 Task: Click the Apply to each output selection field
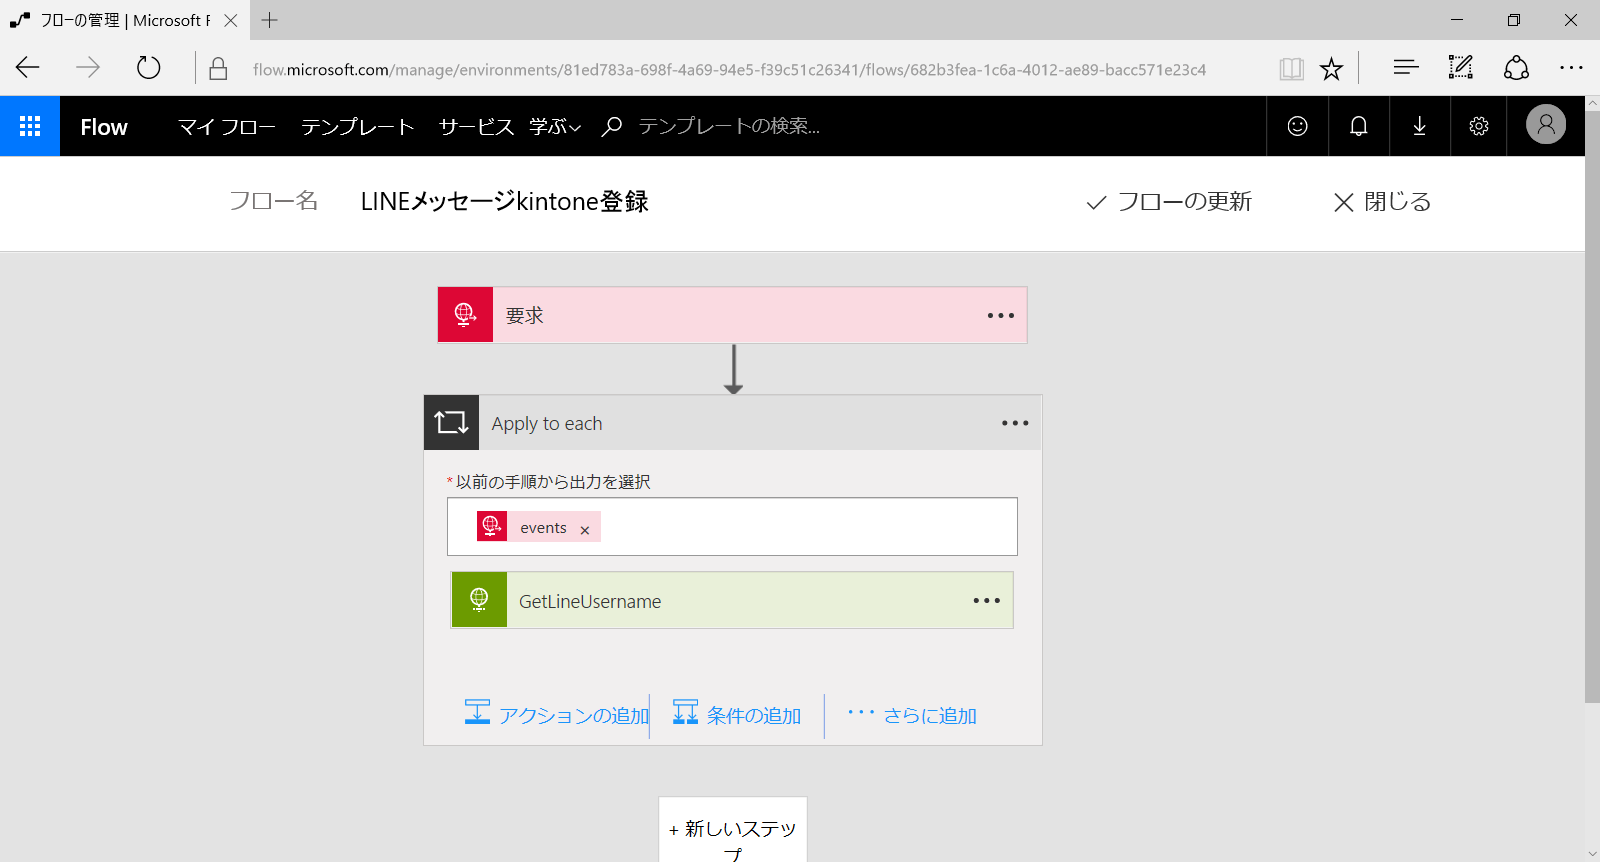point(732,527)
